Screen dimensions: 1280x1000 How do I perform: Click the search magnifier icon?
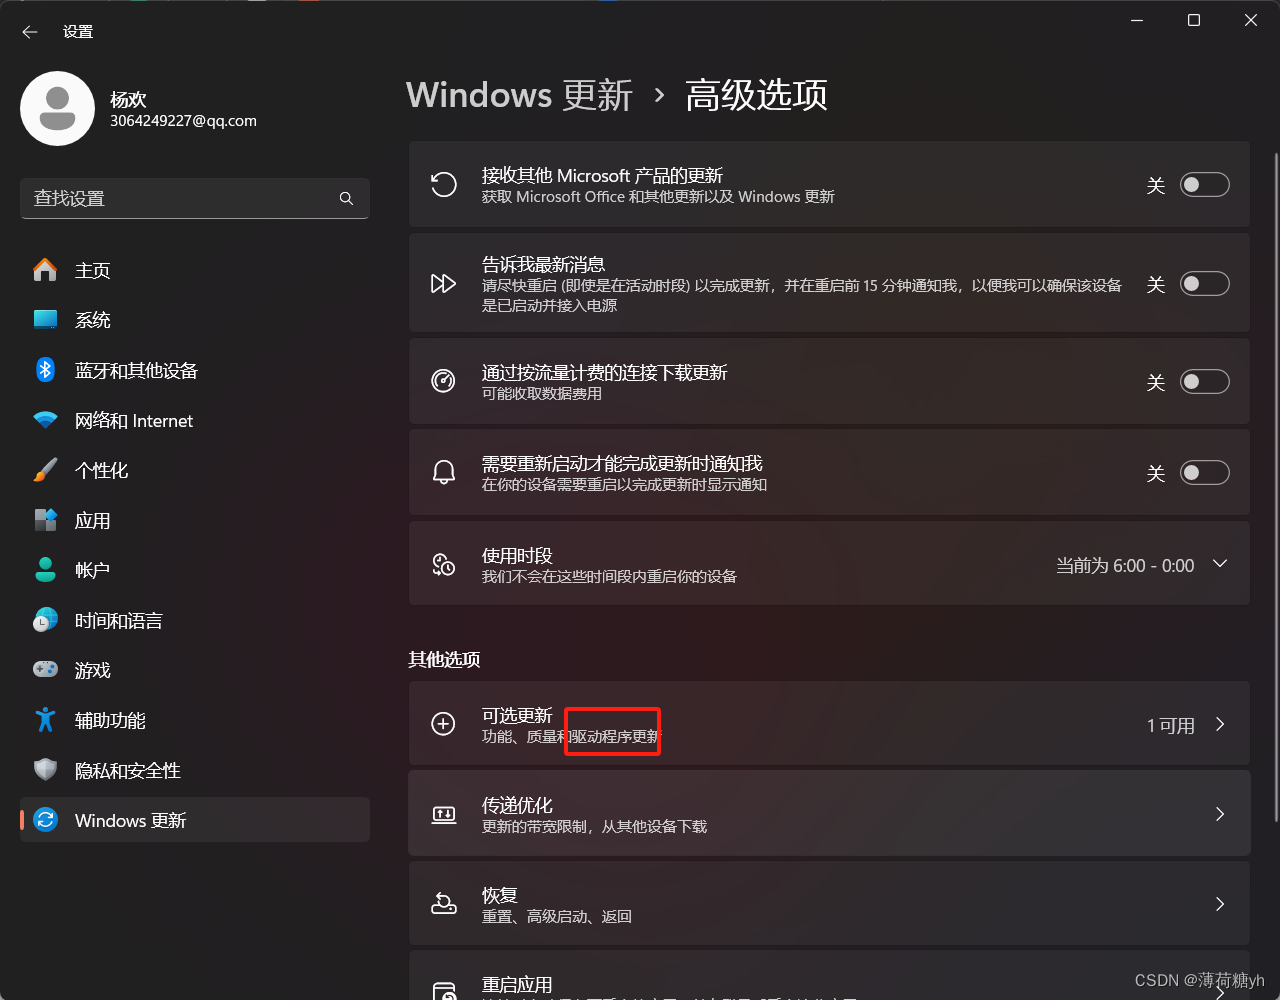tap(346, 198)
